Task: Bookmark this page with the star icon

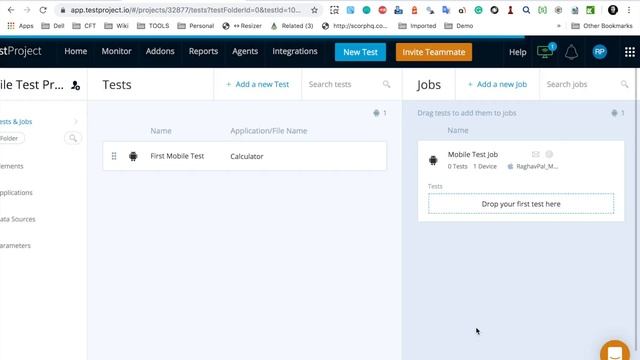Action: point(314,10)
